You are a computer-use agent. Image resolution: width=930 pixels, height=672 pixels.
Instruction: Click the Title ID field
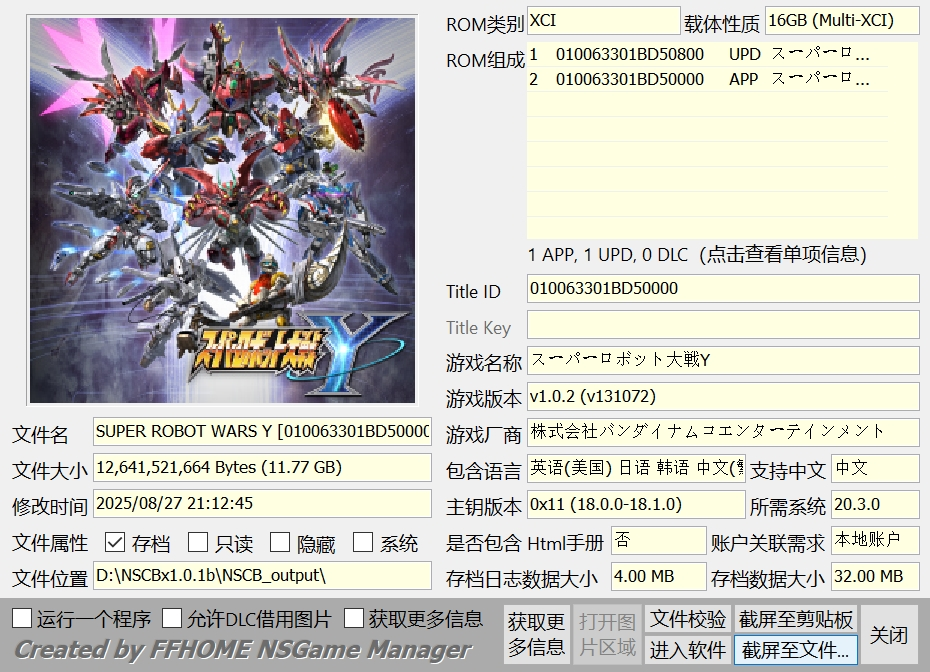point(723,289)
